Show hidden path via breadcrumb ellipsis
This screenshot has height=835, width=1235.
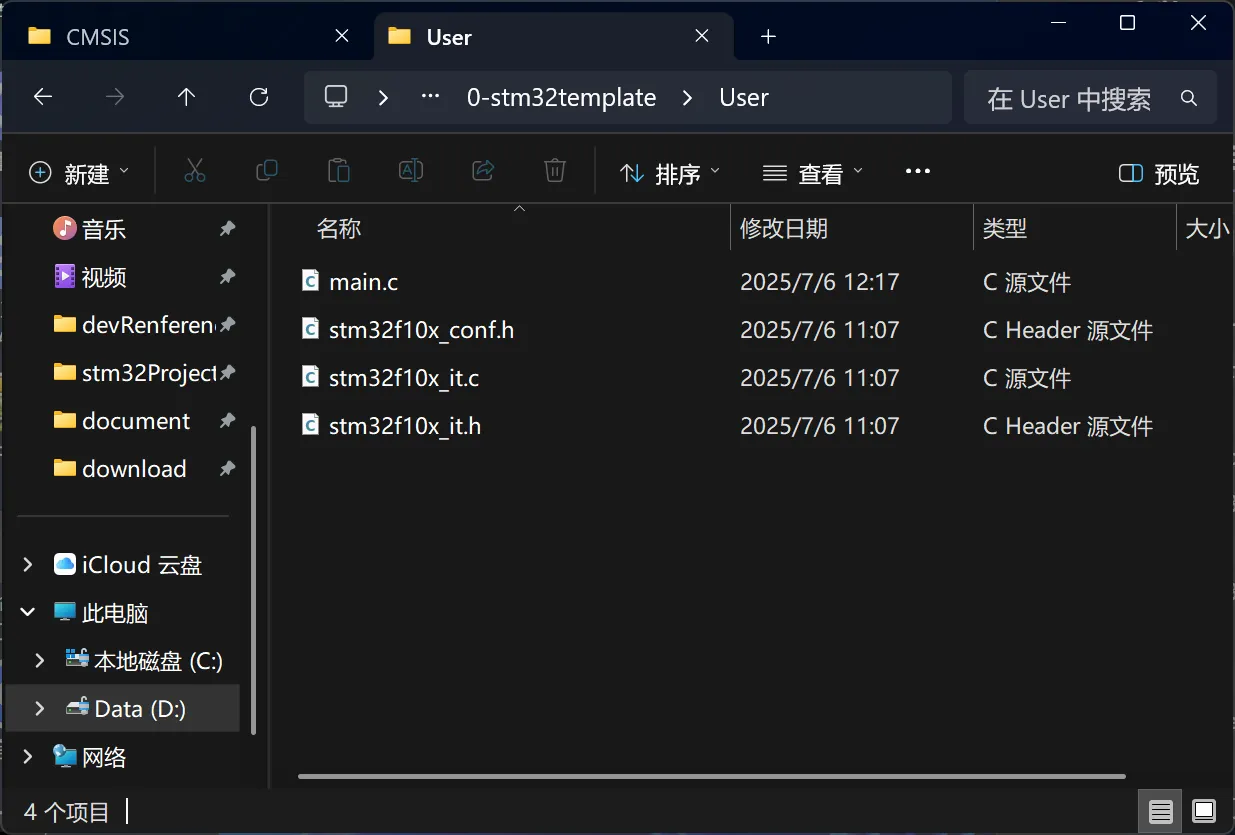pyautogui.click(x=430, y=97)
